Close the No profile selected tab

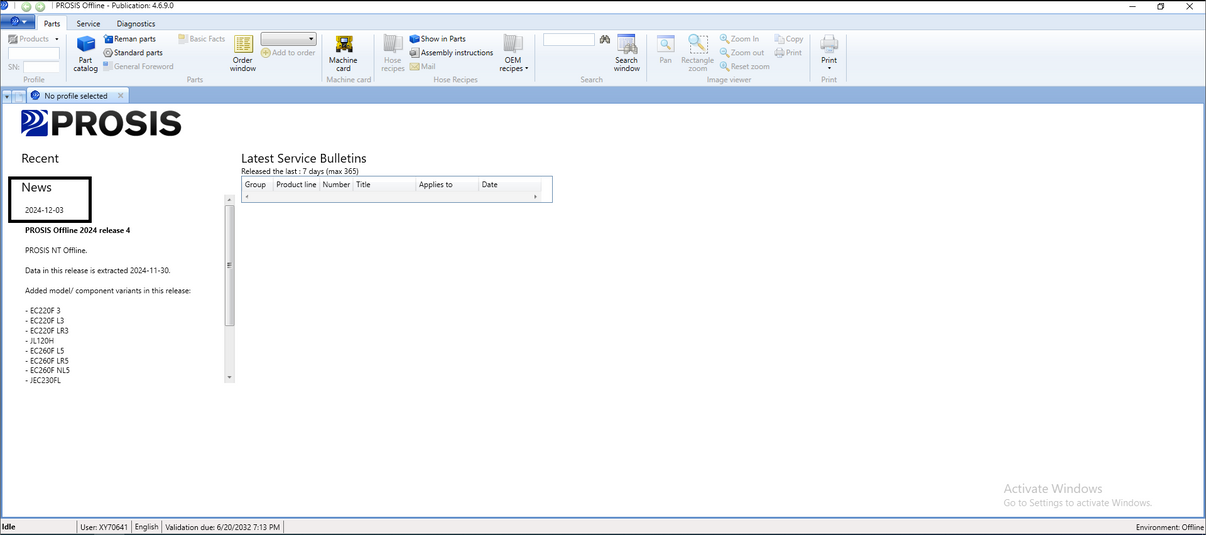click(121, 96)
